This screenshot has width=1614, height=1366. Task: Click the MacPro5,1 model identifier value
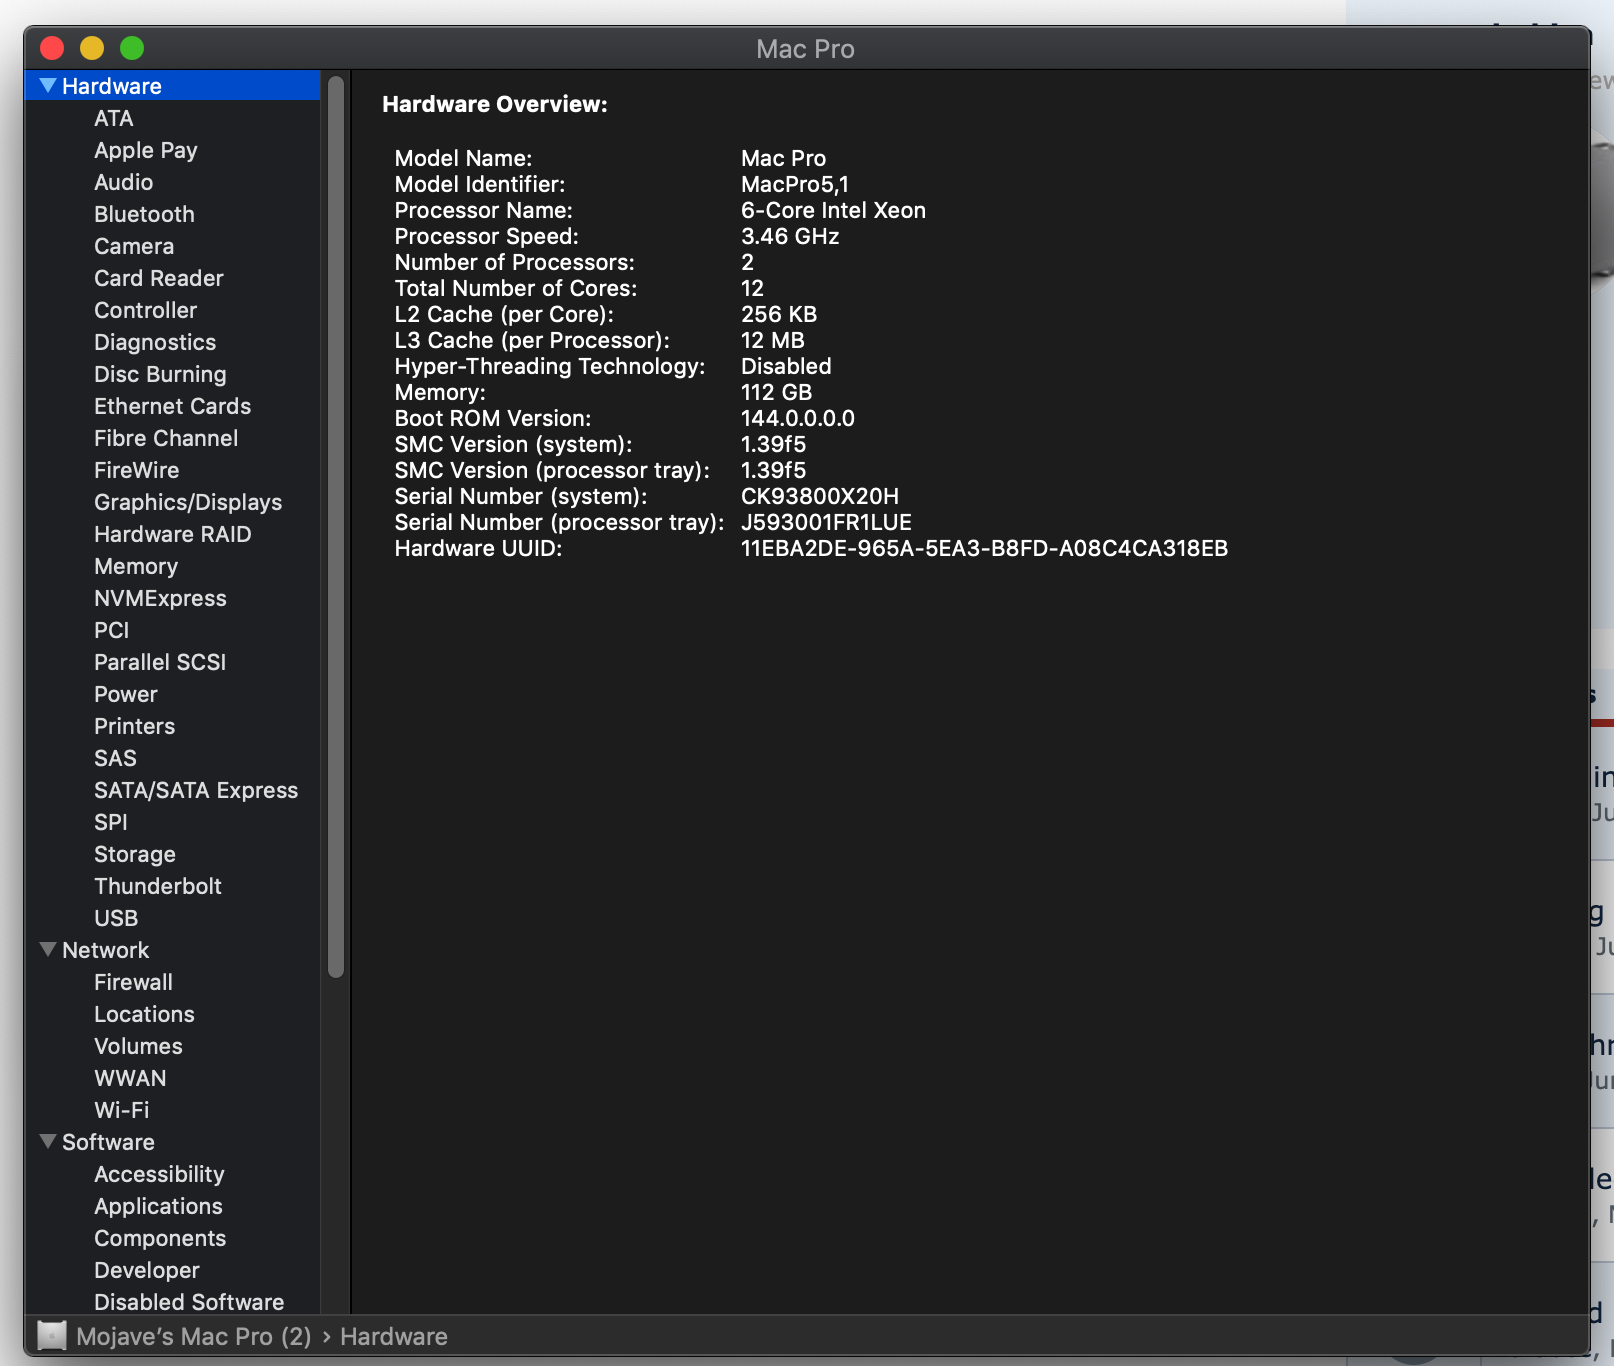point(795,184)
